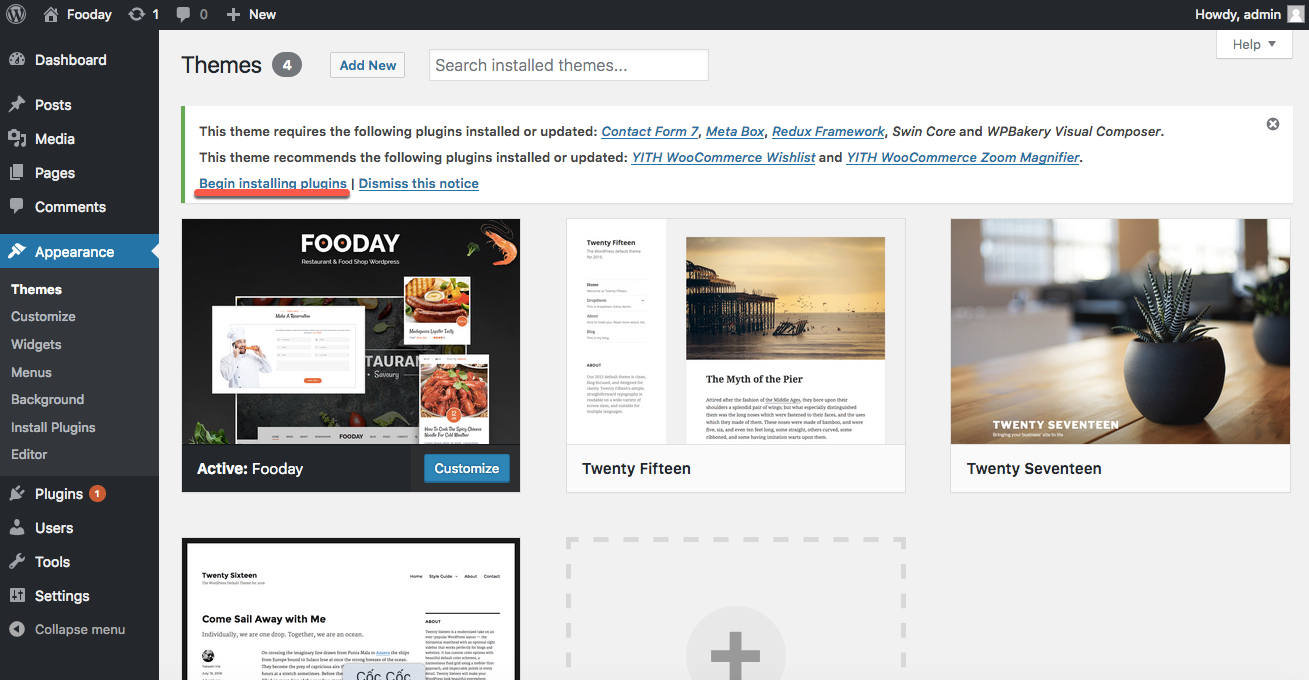The width and height of the screenshot is (1309, 680).
Task: Open the Contact Form 7 plugin link
Action: (650, 131)
